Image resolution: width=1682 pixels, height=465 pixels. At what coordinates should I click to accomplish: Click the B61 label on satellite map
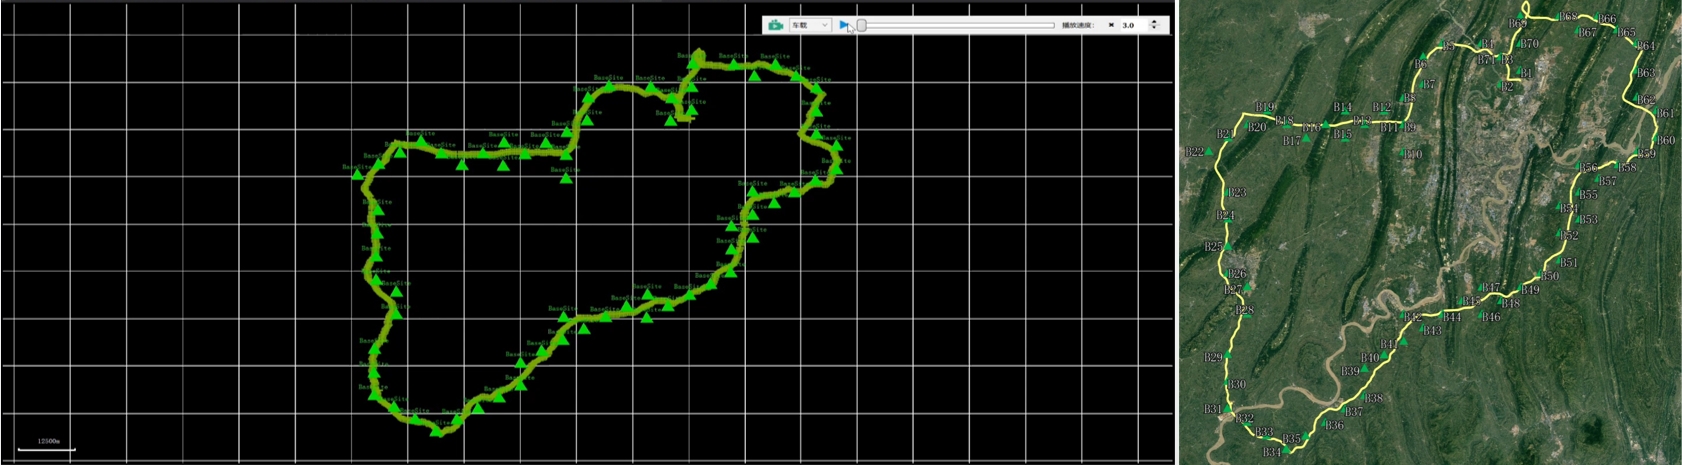pyautogui.click(x=1666, y=113)
